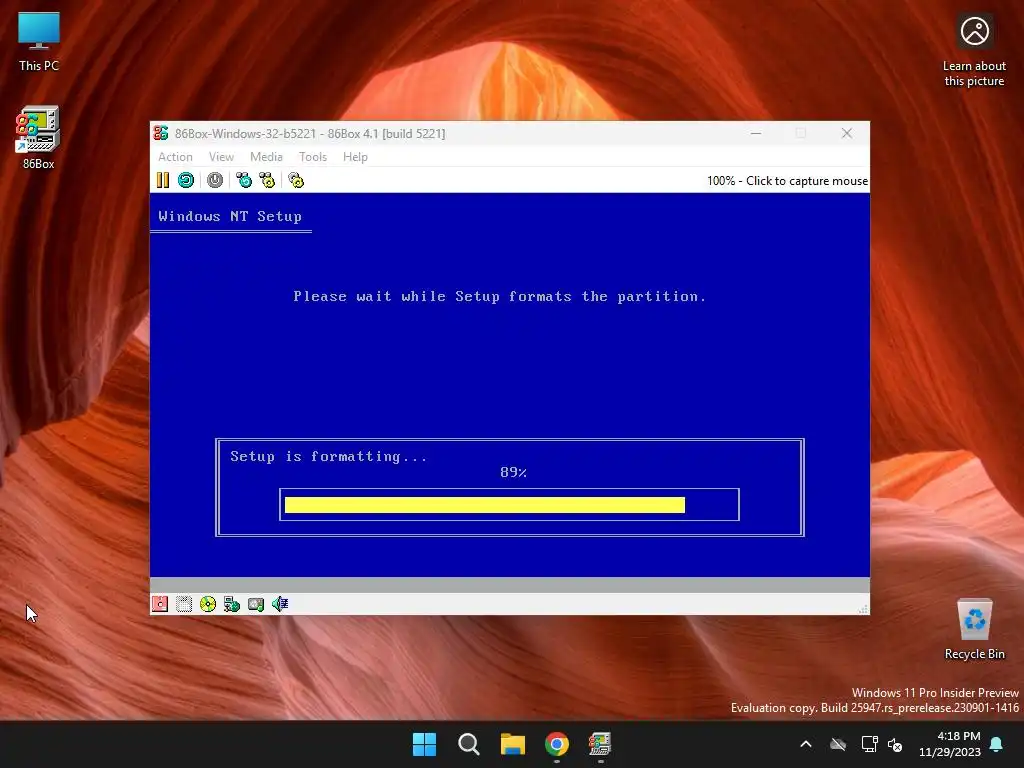Open the View menu
This screenshot has width=1024, height=768.
click(221, 157)
